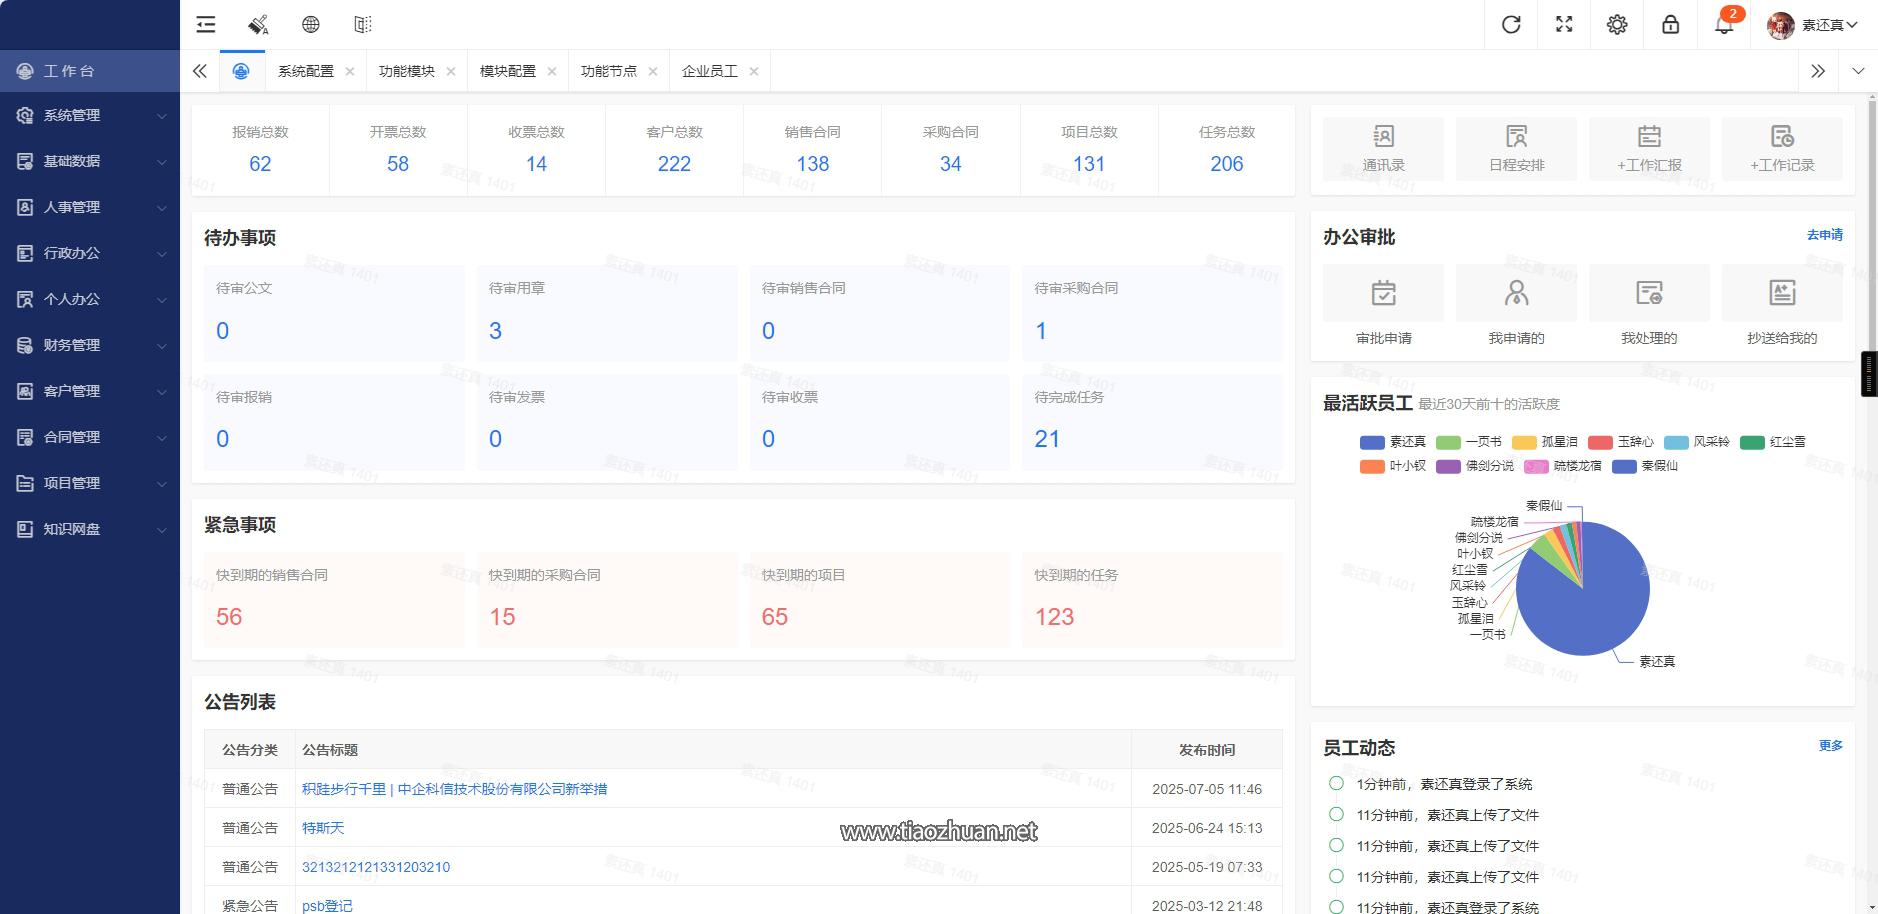The width and height of the screenshot is (1878, 914).
Task: Toggle 佛剑分说 series in pie legend
Action: click(1475, 466)
